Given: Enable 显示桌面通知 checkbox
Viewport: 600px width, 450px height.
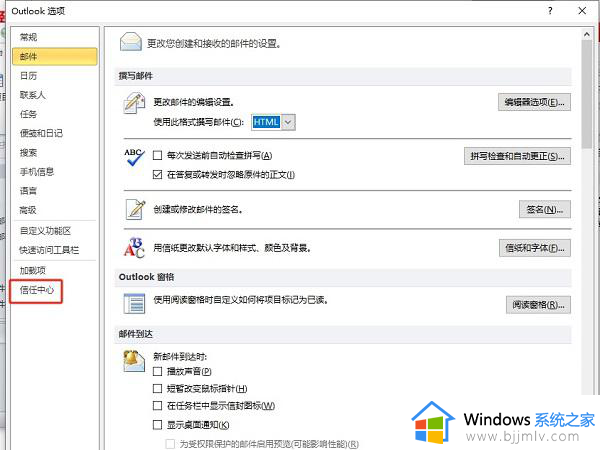Looking at the screenshot, I should (x=157, y=425).
